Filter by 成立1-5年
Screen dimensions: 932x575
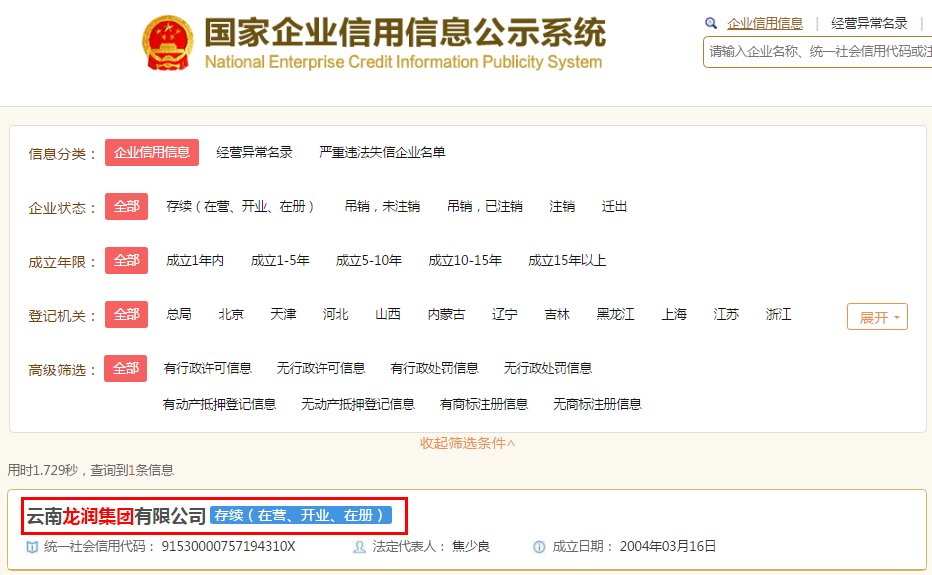[280, 260]
